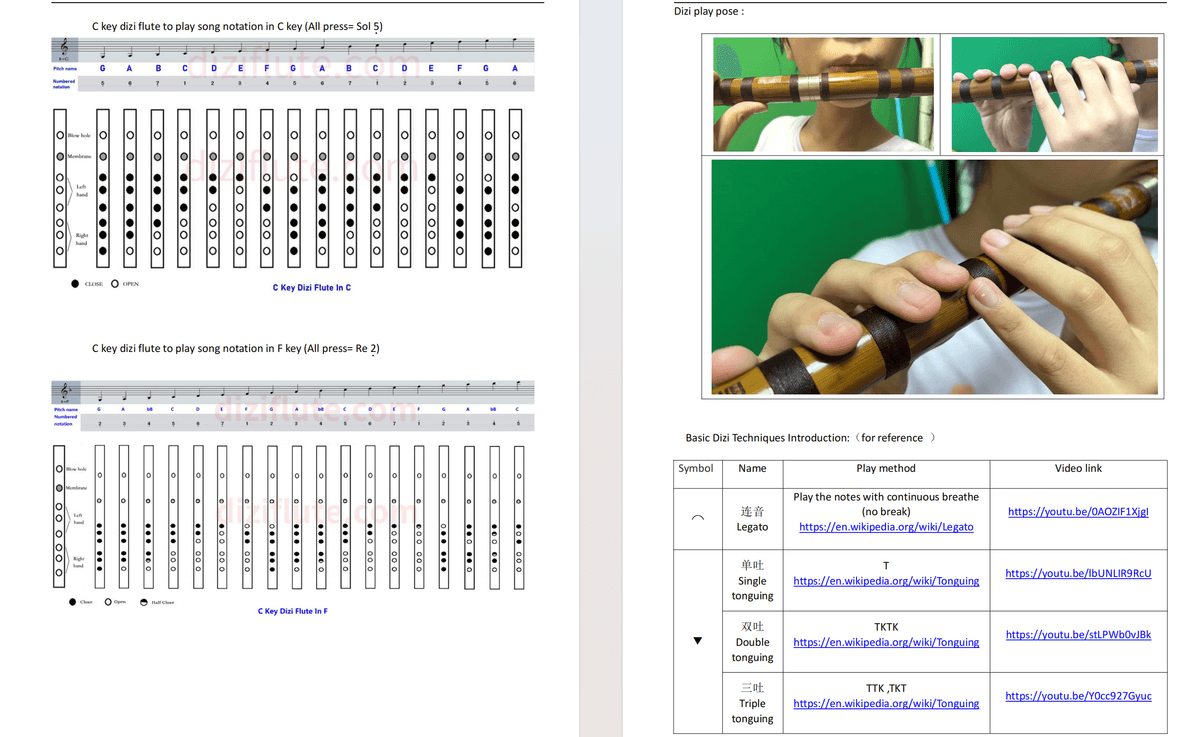Click 'Blow hole' label in the F key chart
The image size is (1200, 737).
point(76,469)
